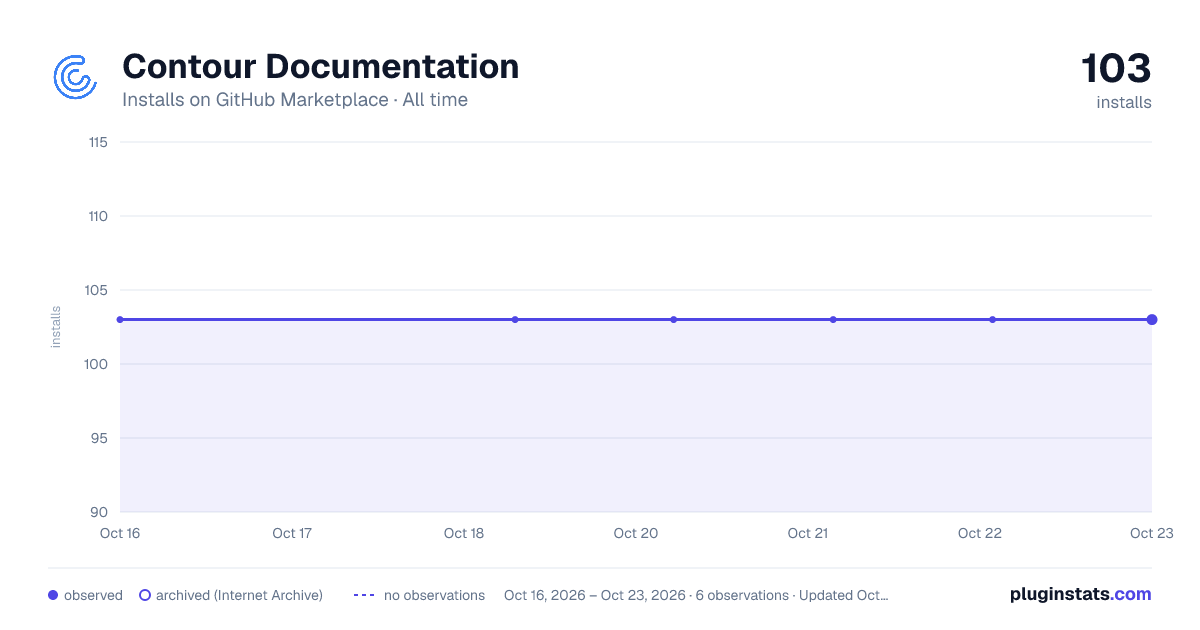1200x630 pixels.
Task: Click the x-axis label Oct 18
Action: coord(464,533)
